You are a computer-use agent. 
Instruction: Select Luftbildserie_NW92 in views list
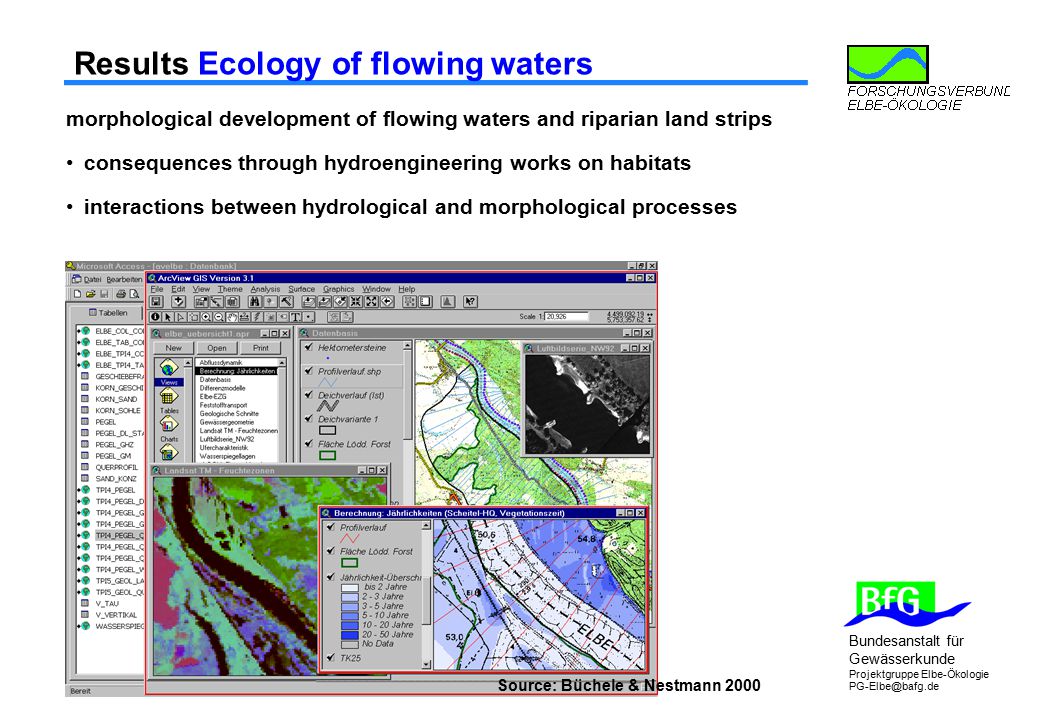(x=226, y=439)
